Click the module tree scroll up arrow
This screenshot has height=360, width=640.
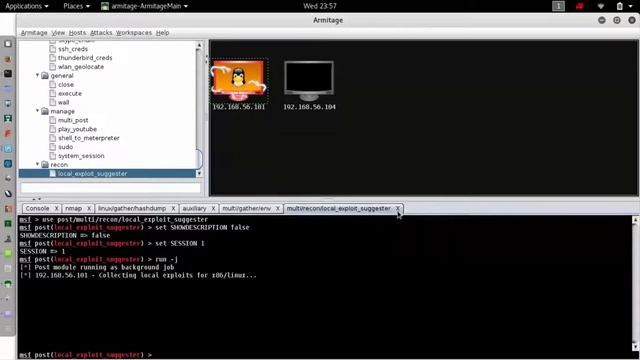[x=199, y=45]
